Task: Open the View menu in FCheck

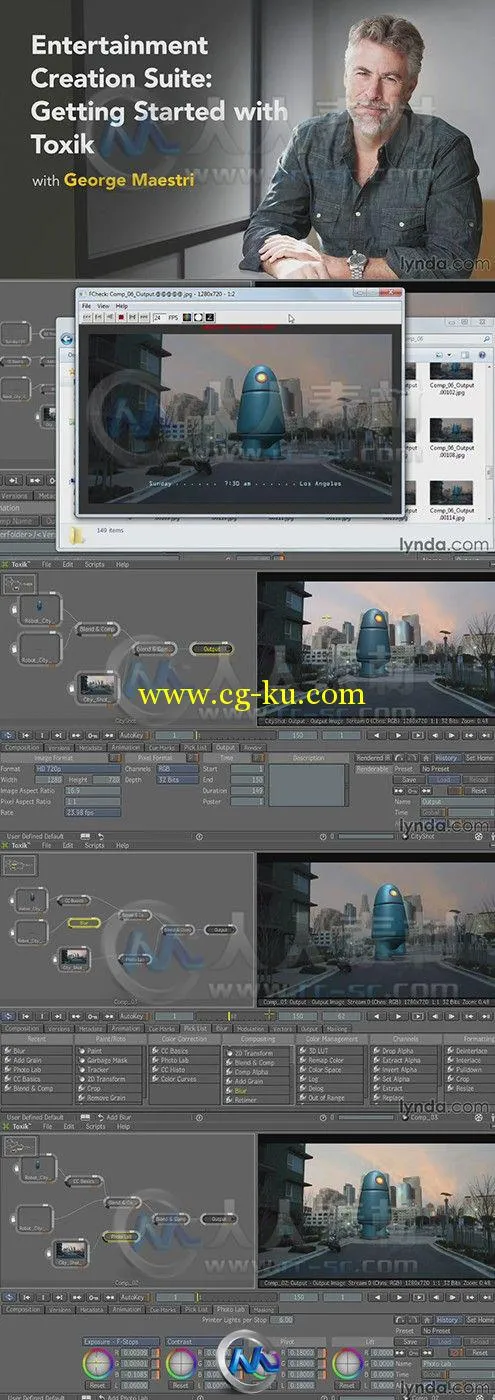Action: pyautogui.click(x=103, y=305)
